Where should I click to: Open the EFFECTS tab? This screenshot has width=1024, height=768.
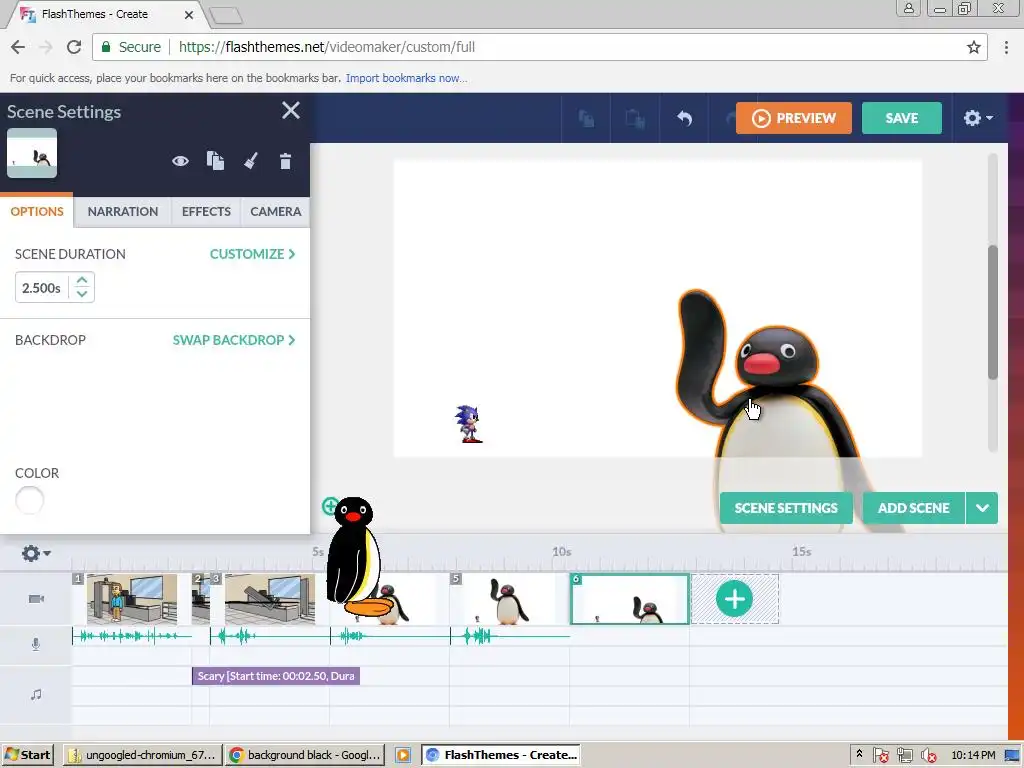[x=206, y=212]
